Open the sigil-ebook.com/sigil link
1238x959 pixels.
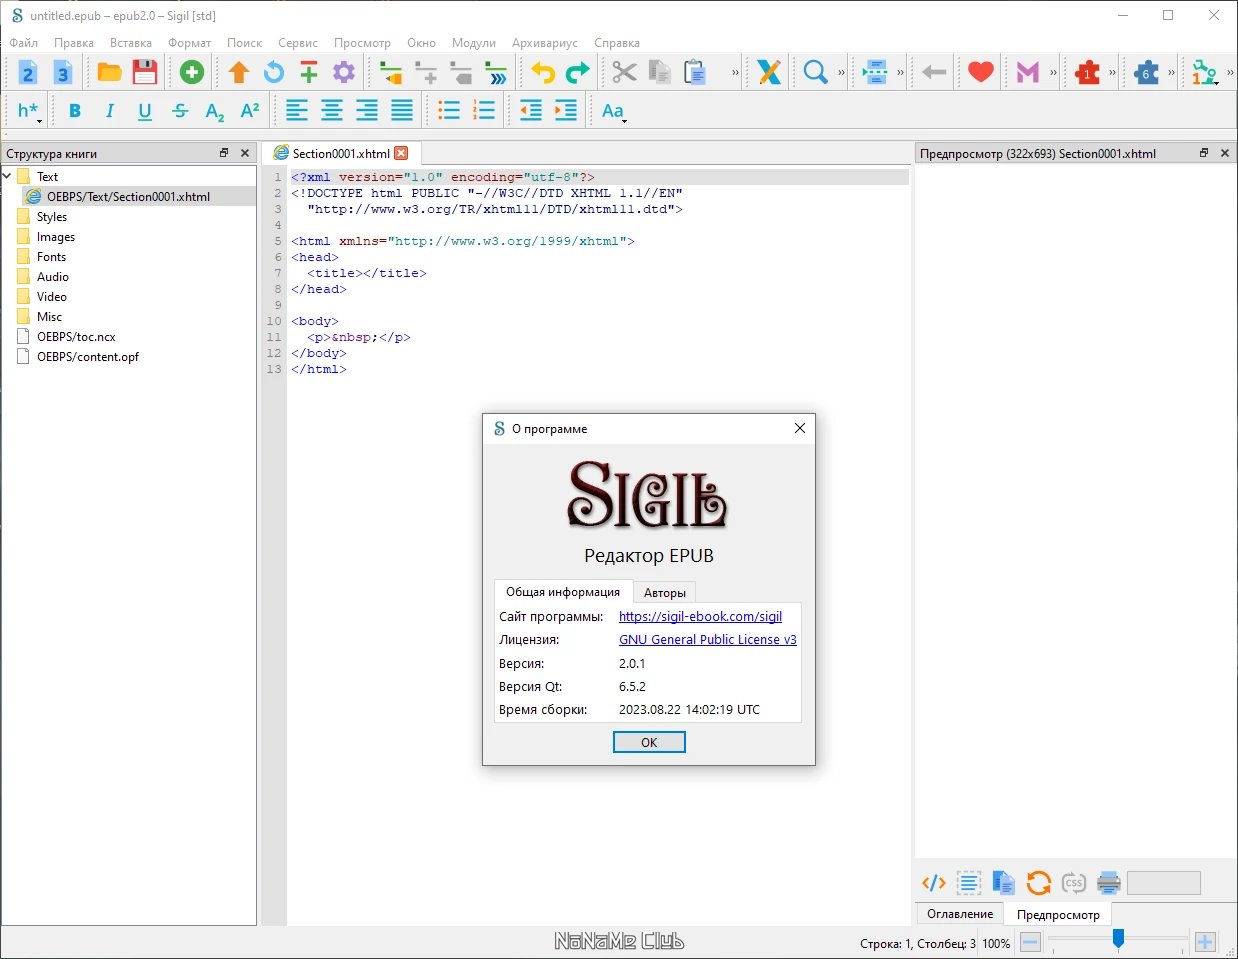700,616
